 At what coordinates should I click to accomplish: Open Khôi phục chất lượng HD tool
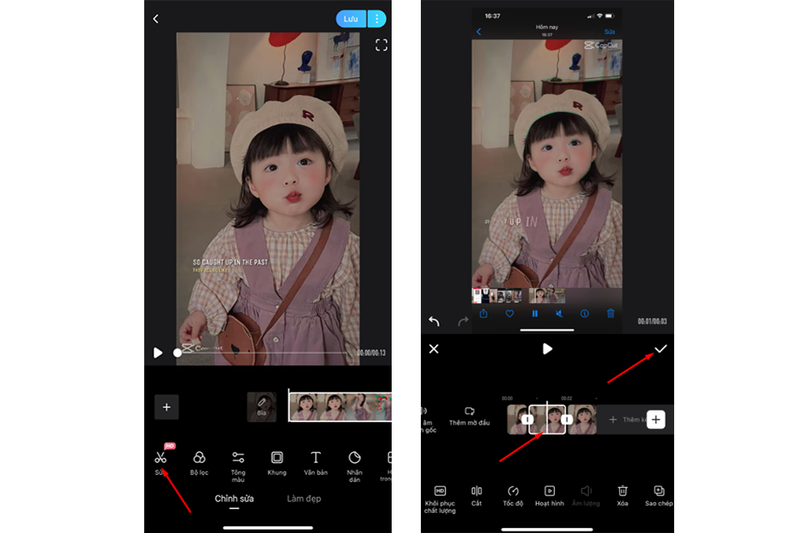point(440,499)
